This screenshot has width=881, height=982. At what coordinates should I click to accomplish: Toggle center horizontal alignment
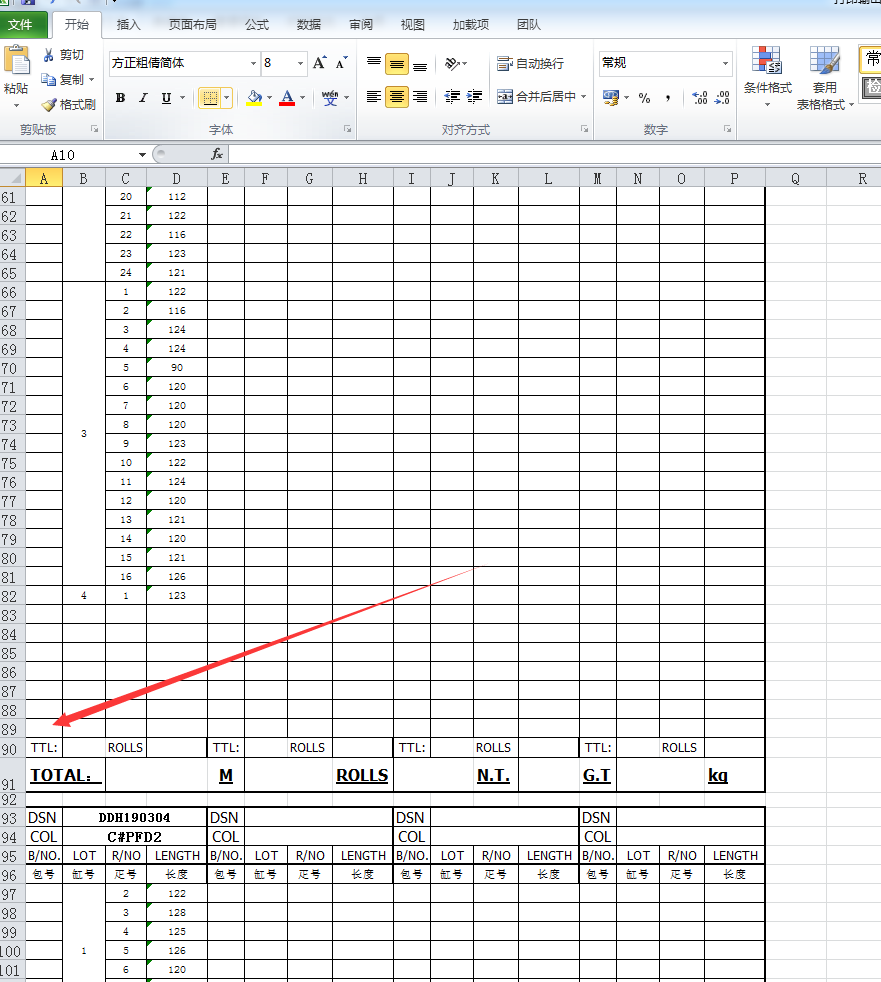tap(397, 97)
